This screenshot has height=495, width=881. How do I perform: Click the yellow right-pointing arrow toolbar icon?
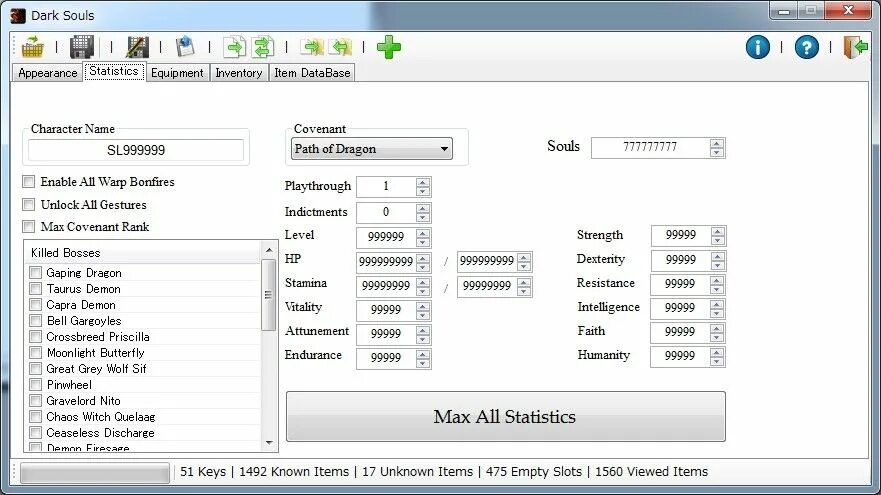pos(312,47)
